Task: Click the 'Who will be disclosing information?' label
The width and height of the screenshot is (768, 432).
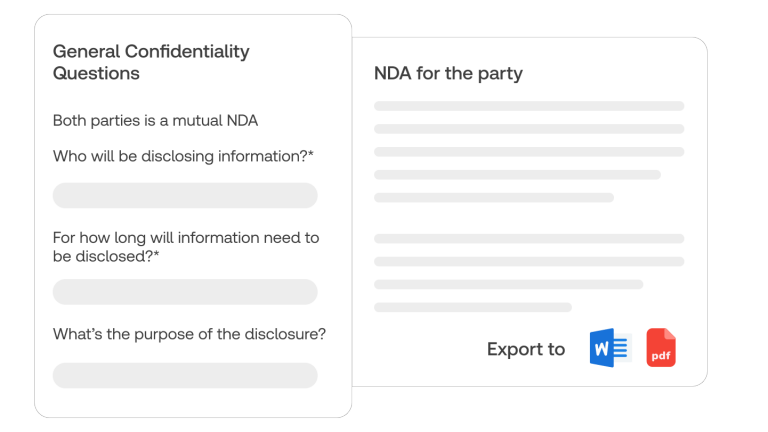Action: click(x=183, y=155)
